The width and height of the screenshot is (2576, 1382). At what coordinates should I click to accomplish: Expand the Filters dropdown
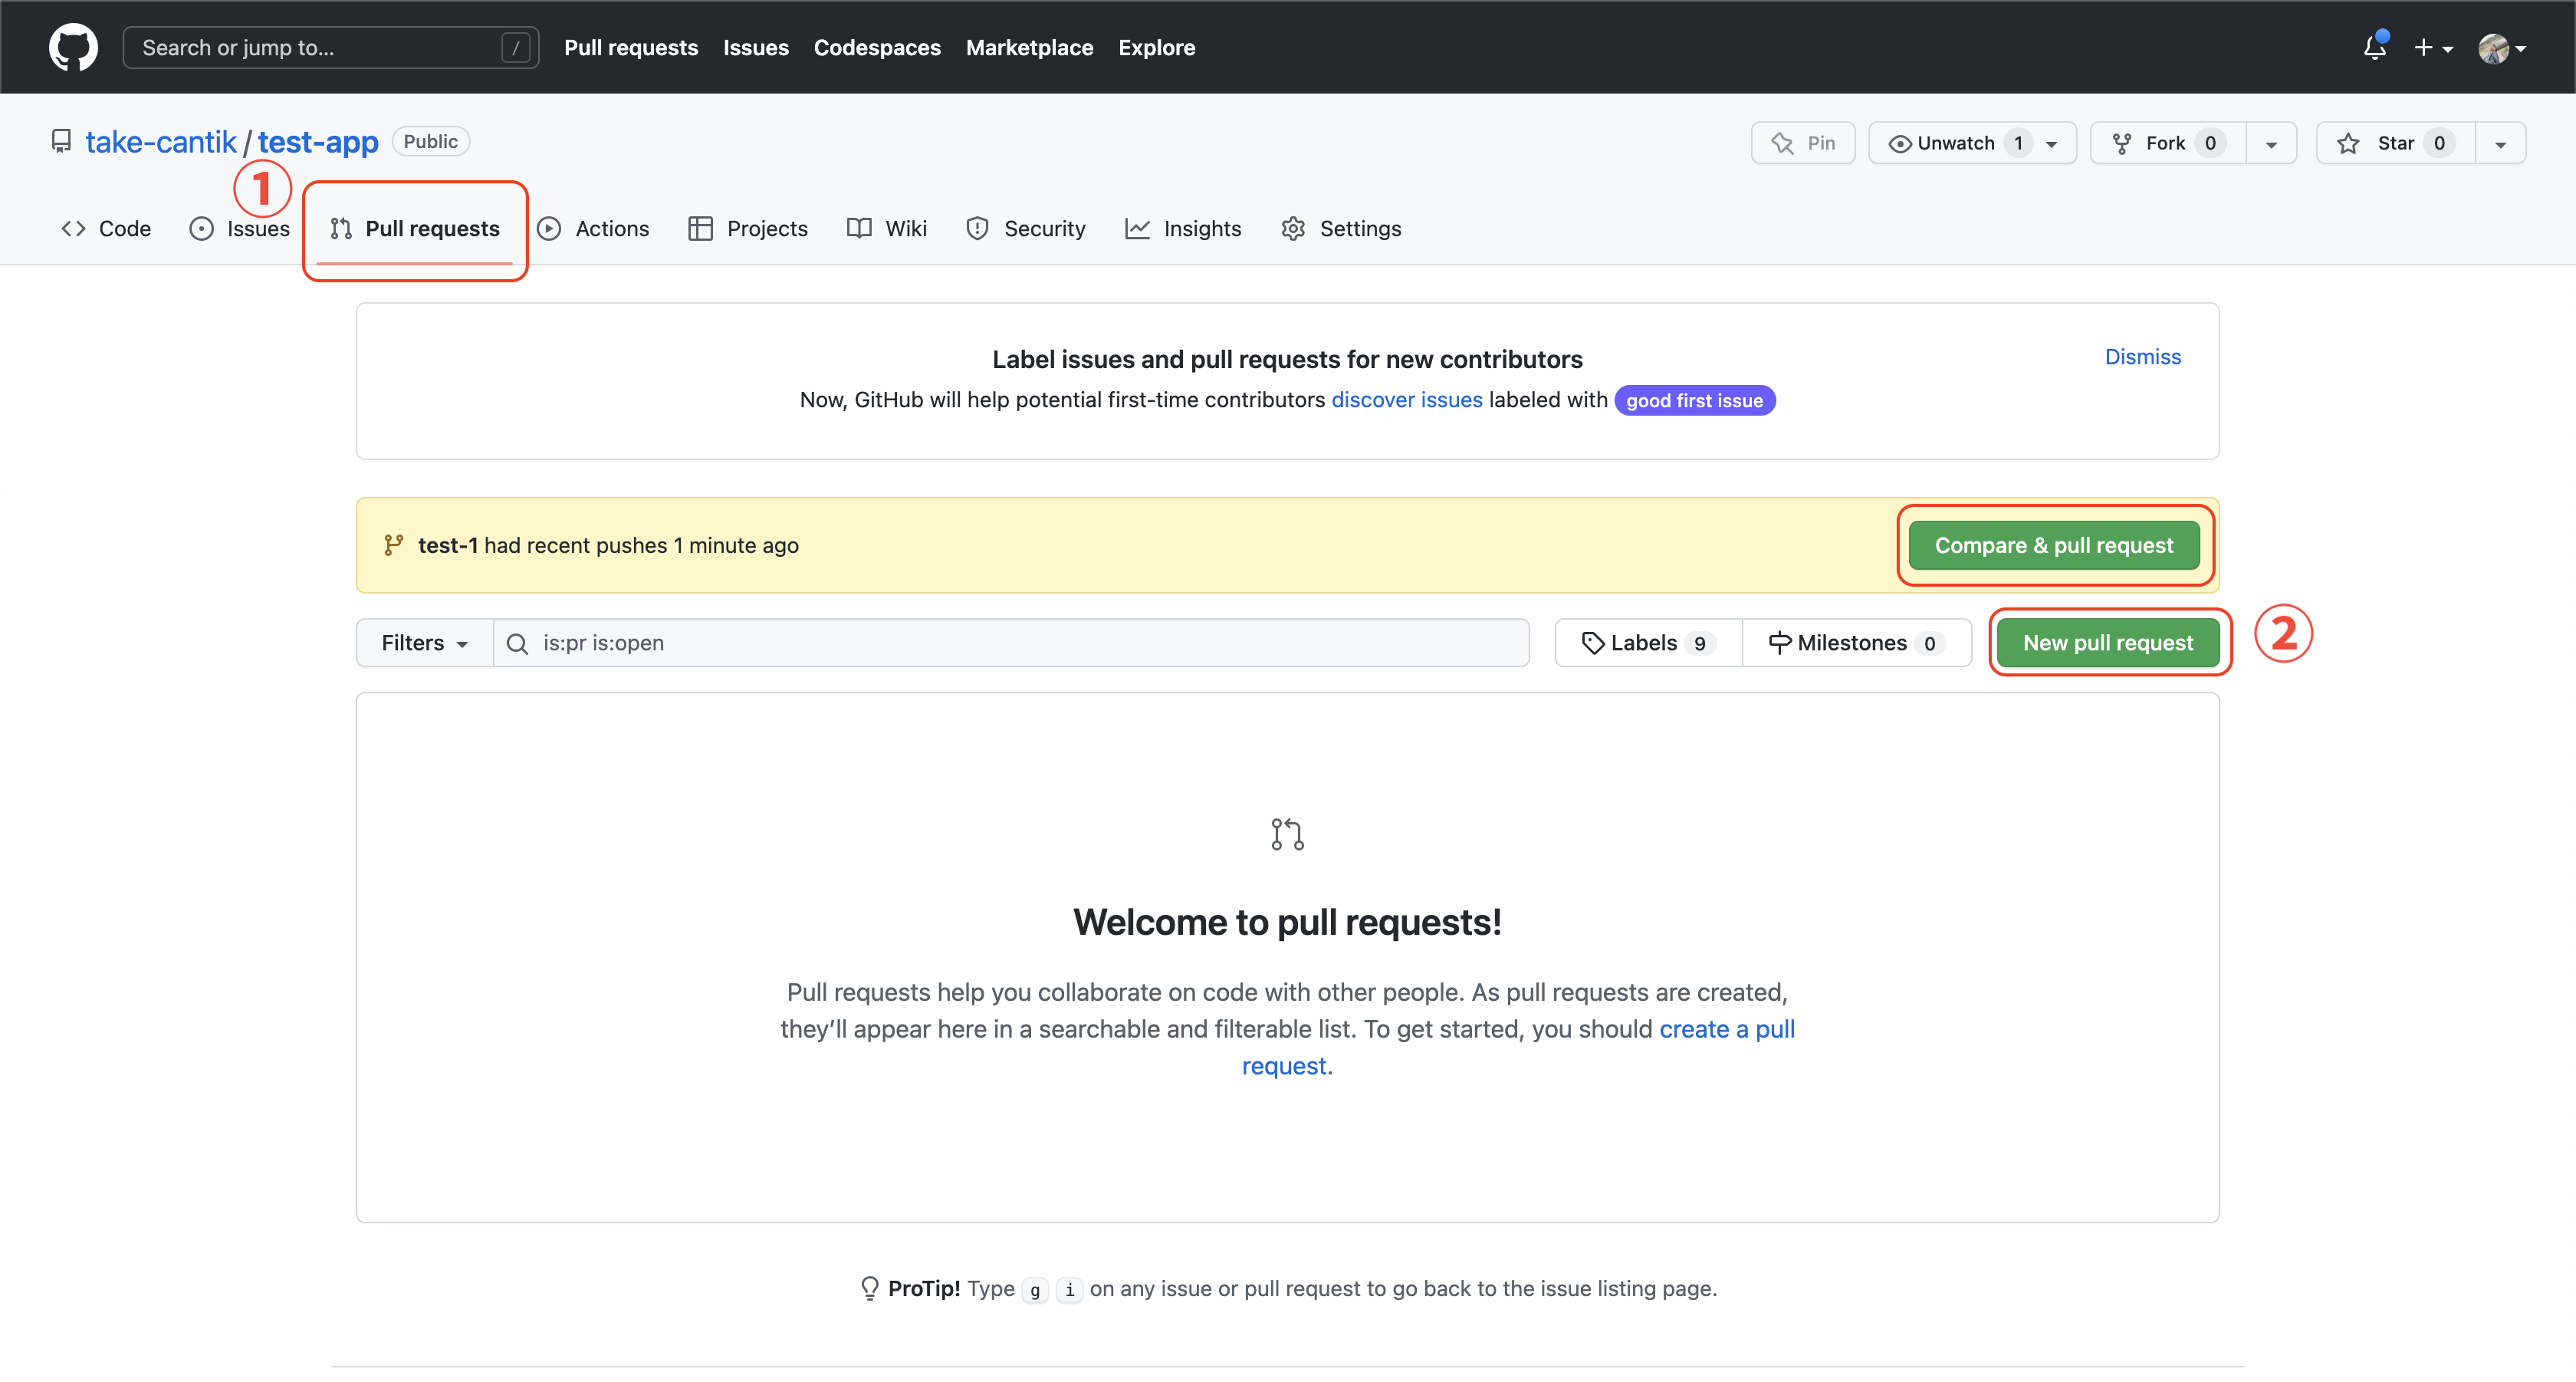click(x=424, y=643)
